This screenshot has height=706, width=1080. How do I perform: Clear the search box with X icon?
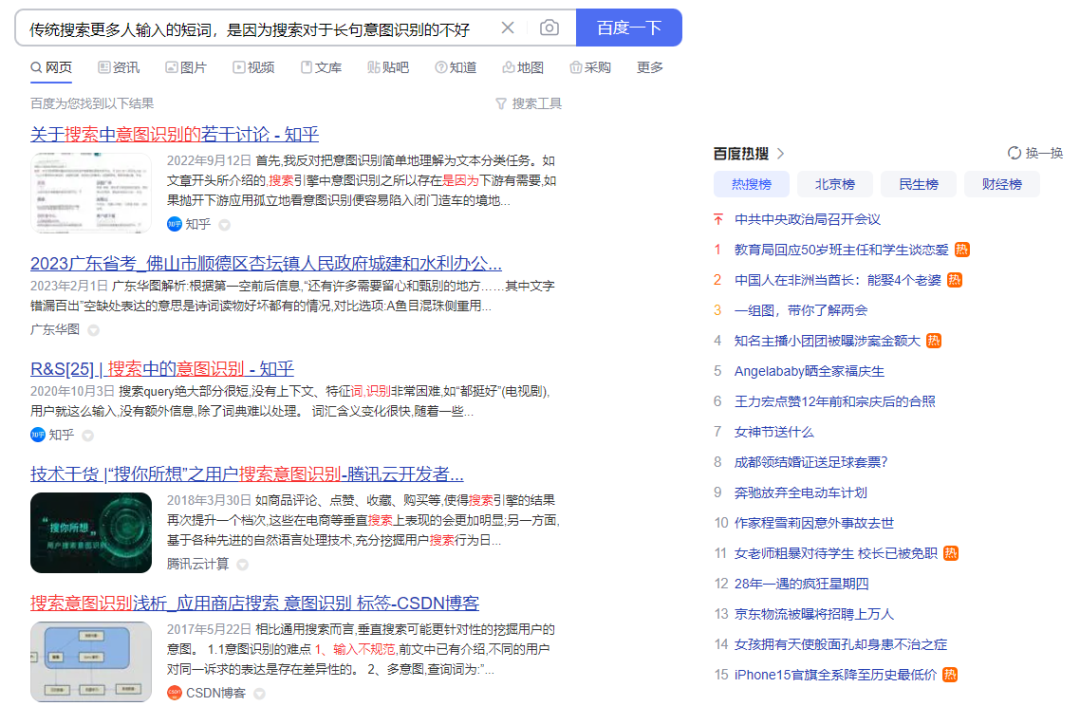pyautogui.click(x=508, y=28)
